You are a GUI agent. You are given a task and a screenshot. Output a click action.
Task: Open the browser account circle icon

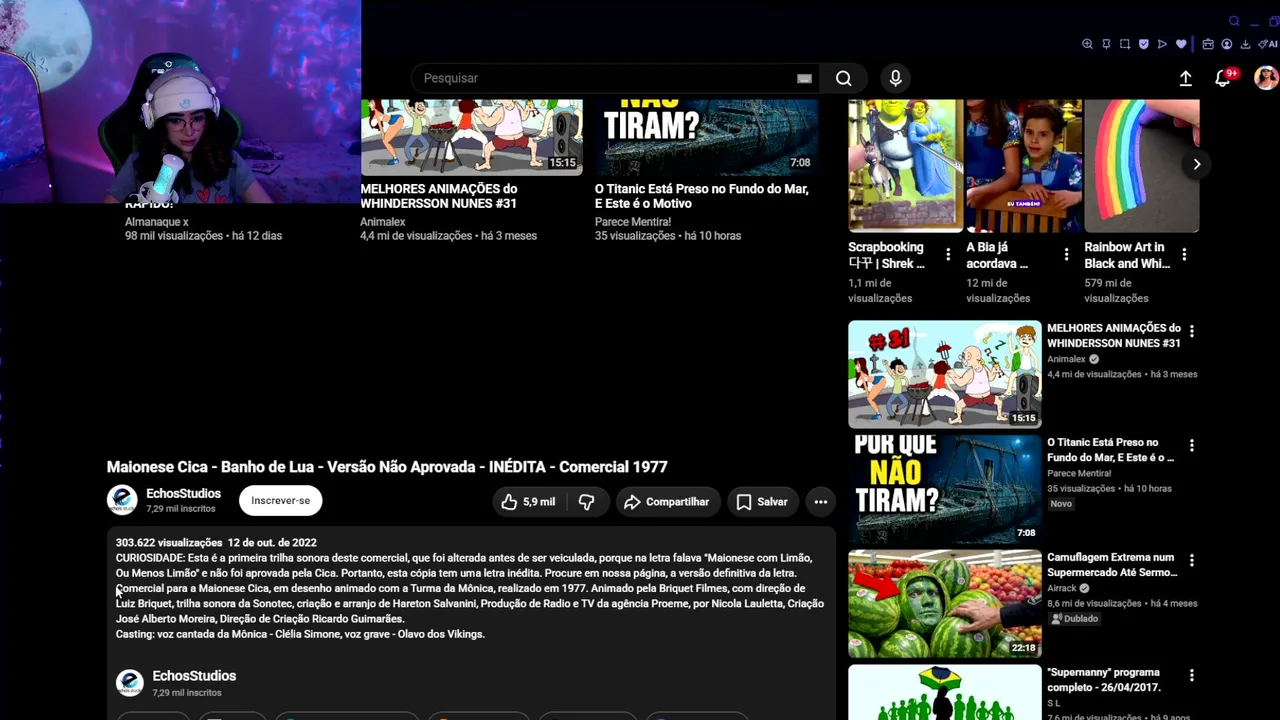[1226, 44]
